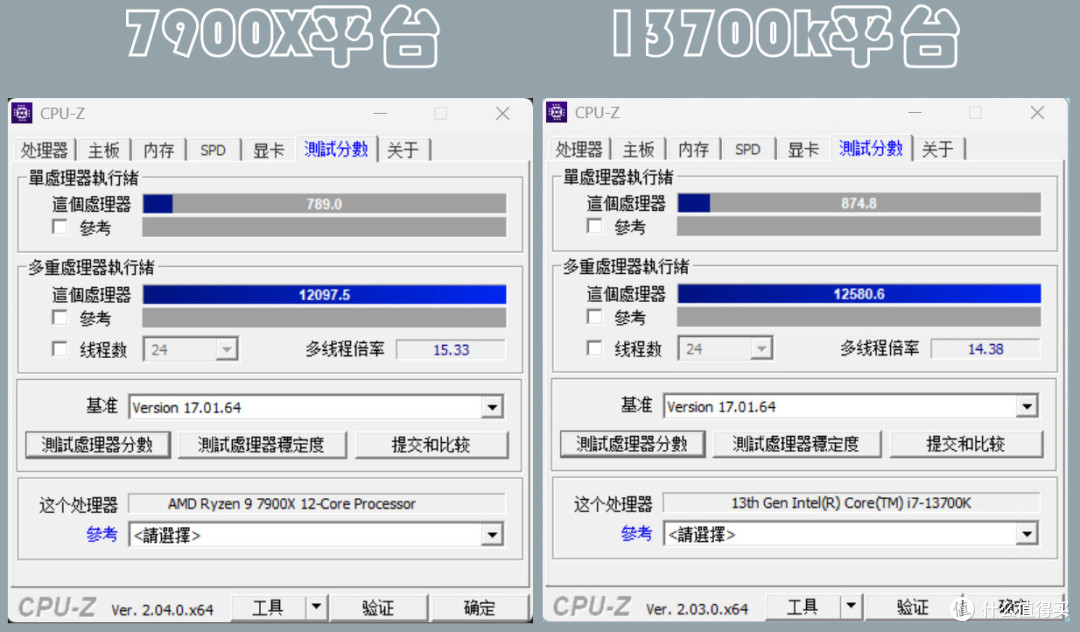Minimize the 13700K CPU-Z window

[x=915, y=113]
